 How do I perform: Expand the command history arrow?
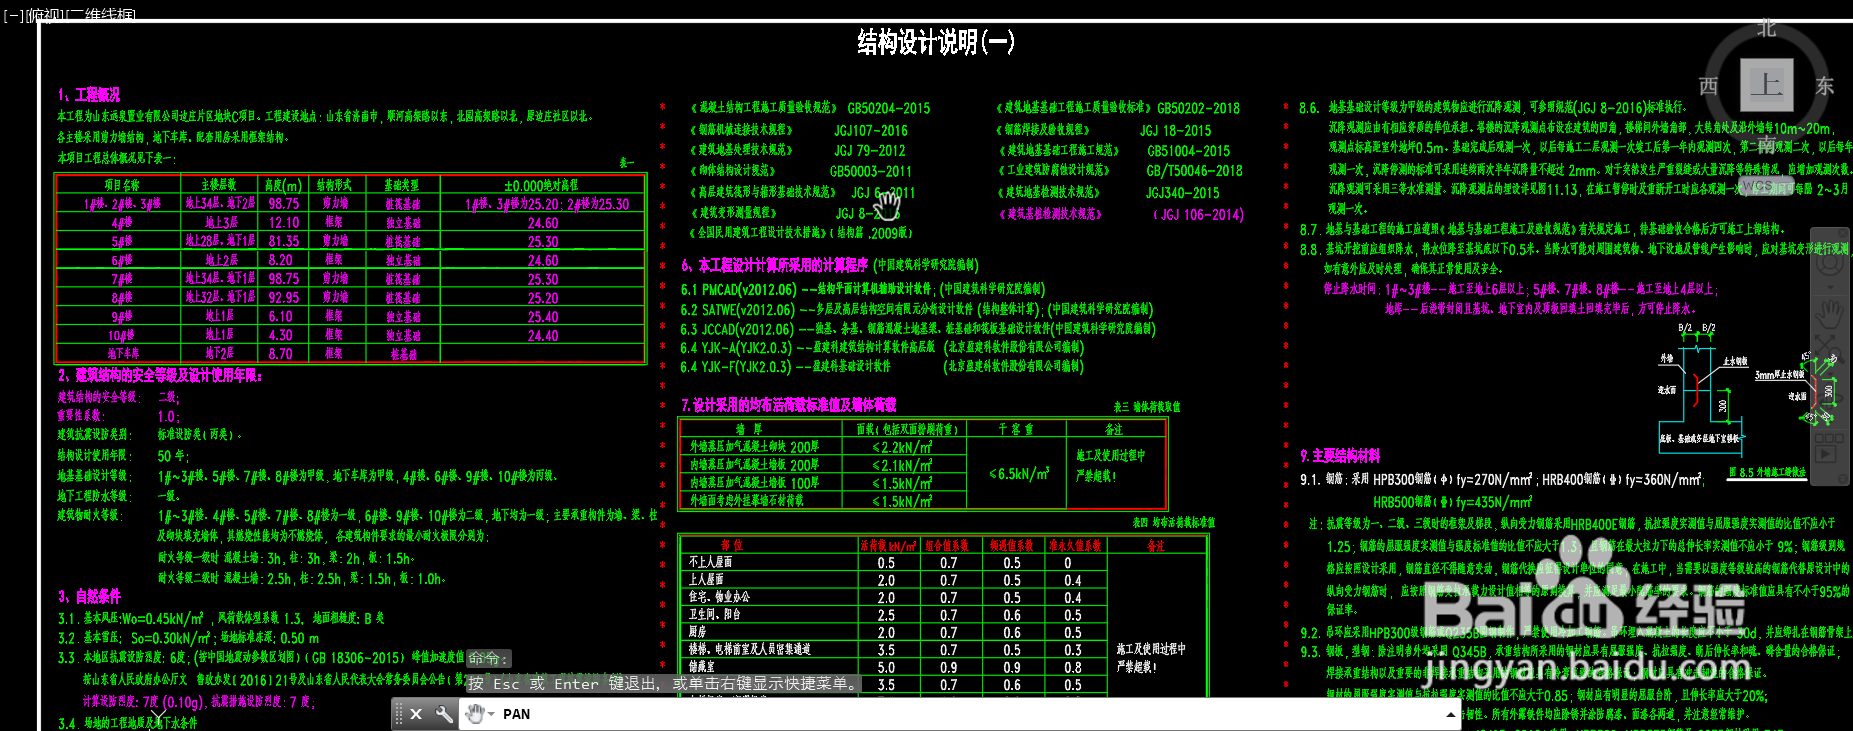[x=1451, y=714]
